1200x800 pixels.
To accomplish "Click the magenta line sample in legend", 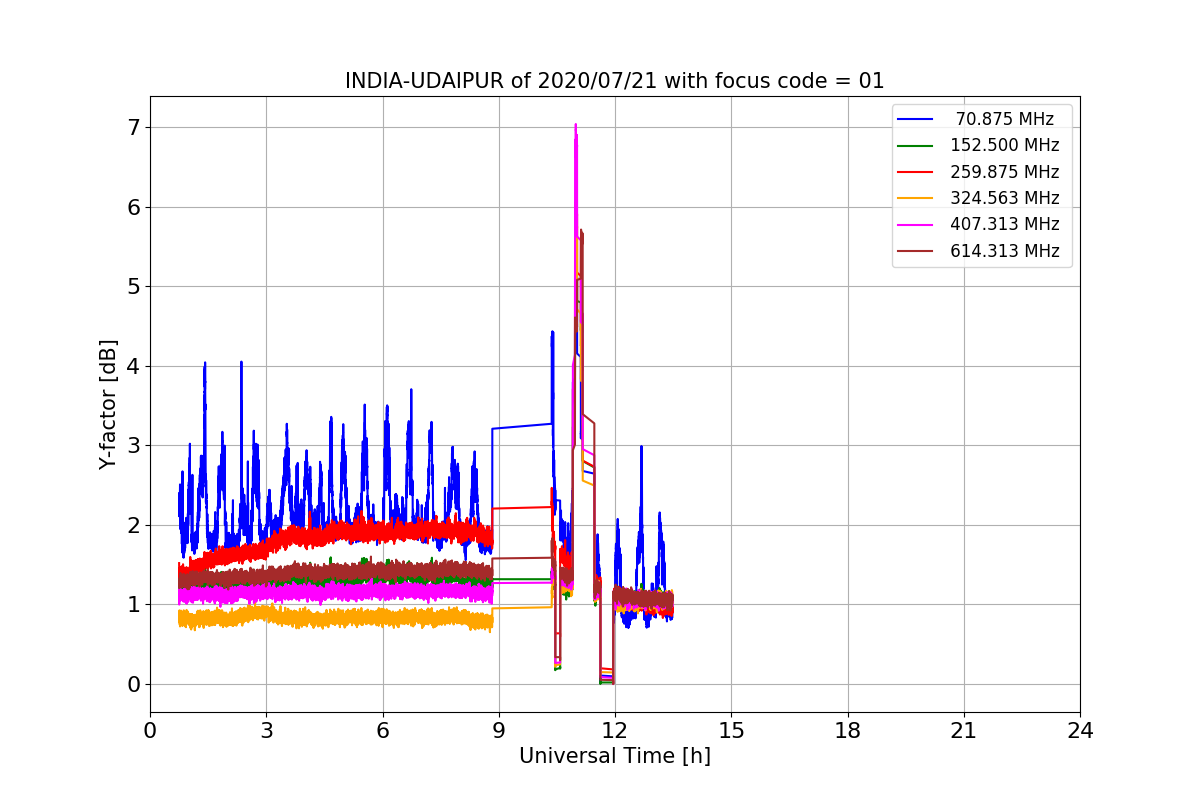I will [x=916, y=225].
